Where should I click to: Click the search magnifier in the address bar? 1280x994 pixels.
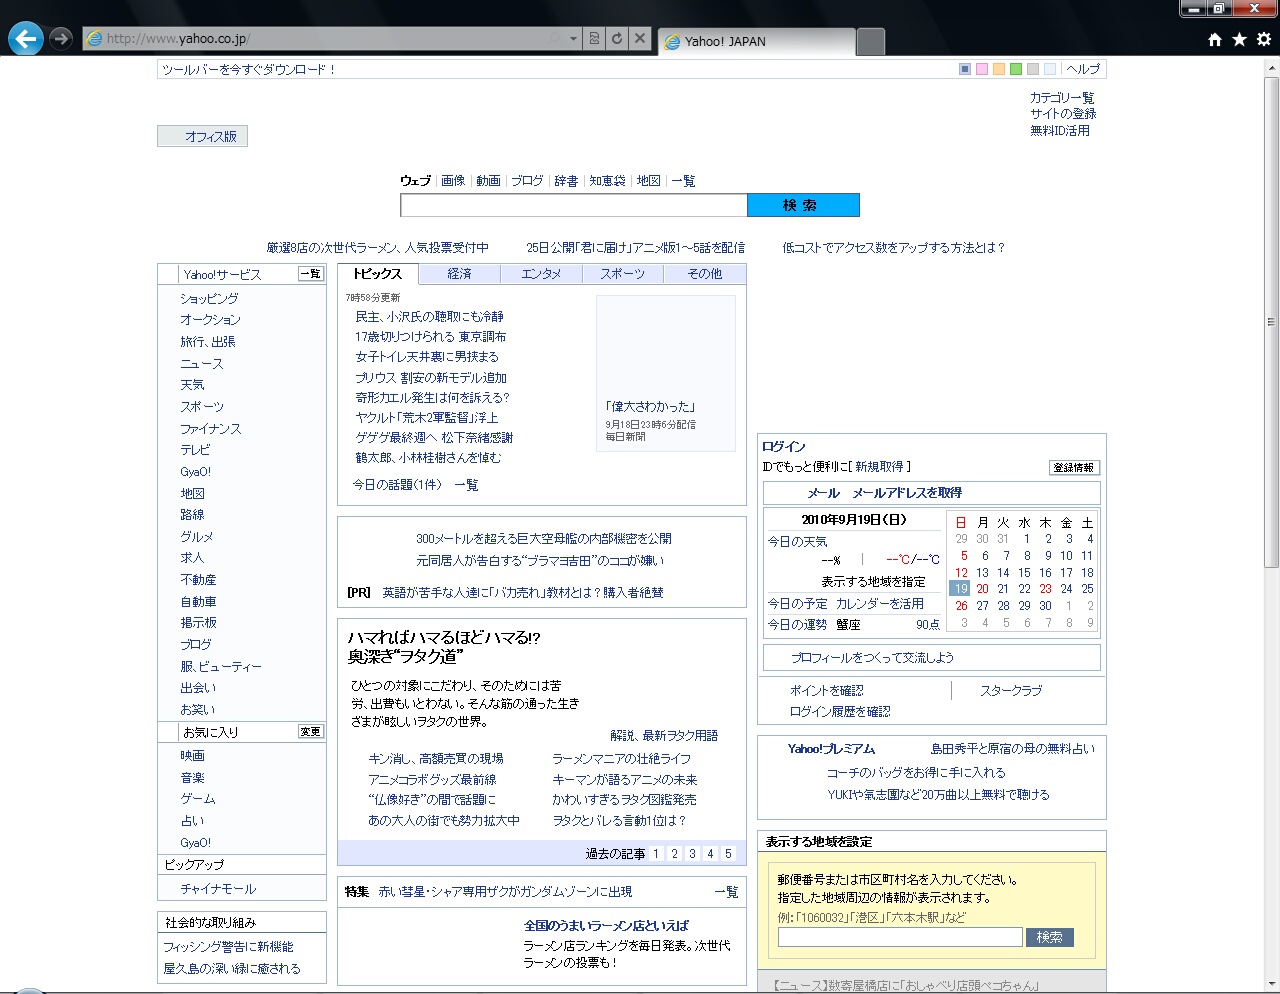pyautogui.click(x=555, y=38)
